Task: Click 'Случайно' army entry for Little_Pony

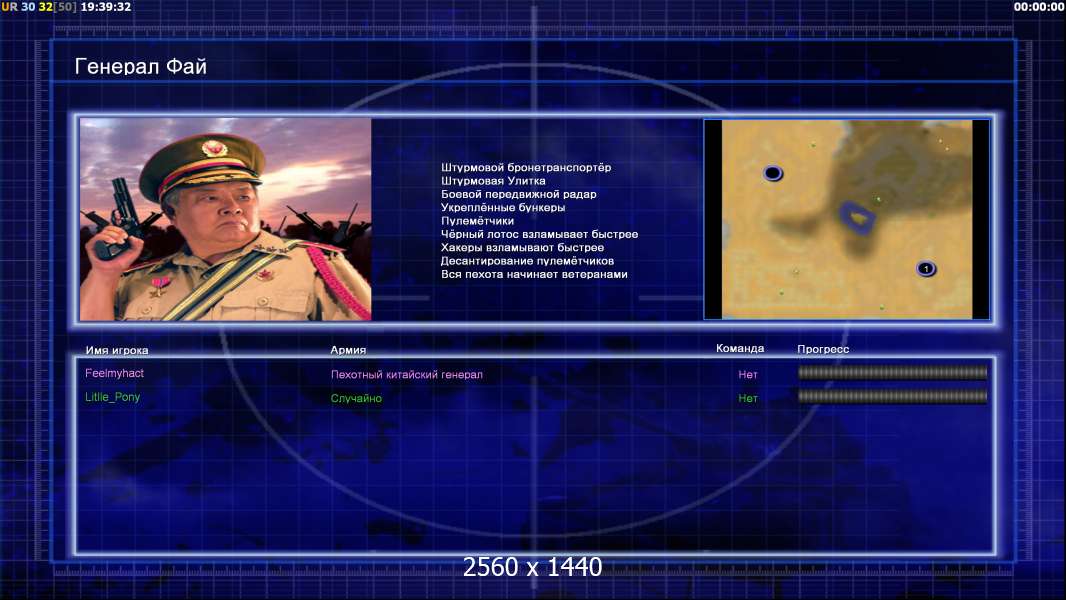Action: click(356, 398)
